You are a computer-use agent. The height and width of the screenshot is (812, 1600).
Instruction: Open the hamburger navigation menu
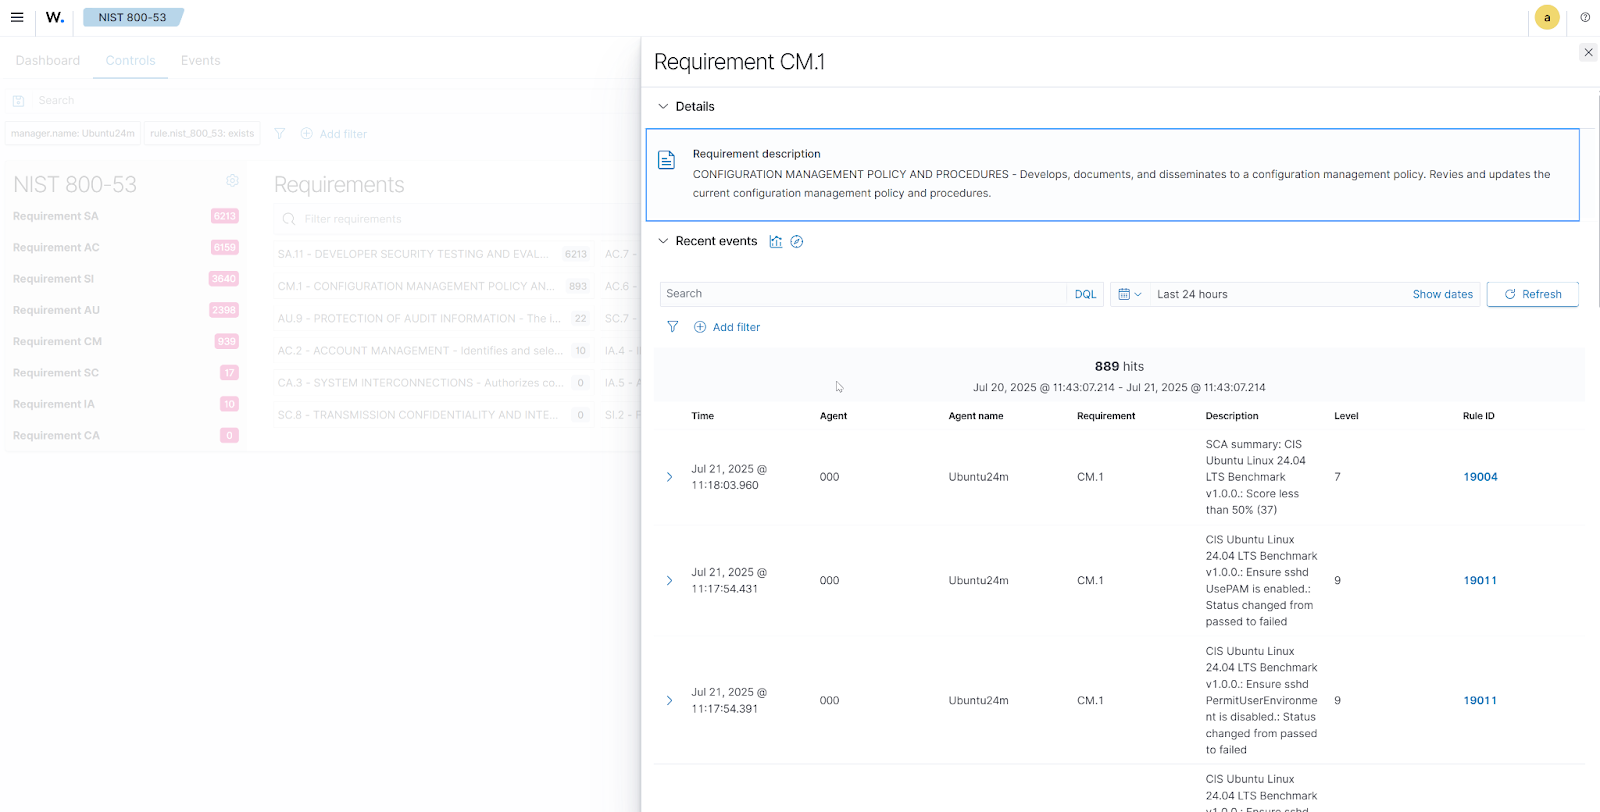pos(17,17)
